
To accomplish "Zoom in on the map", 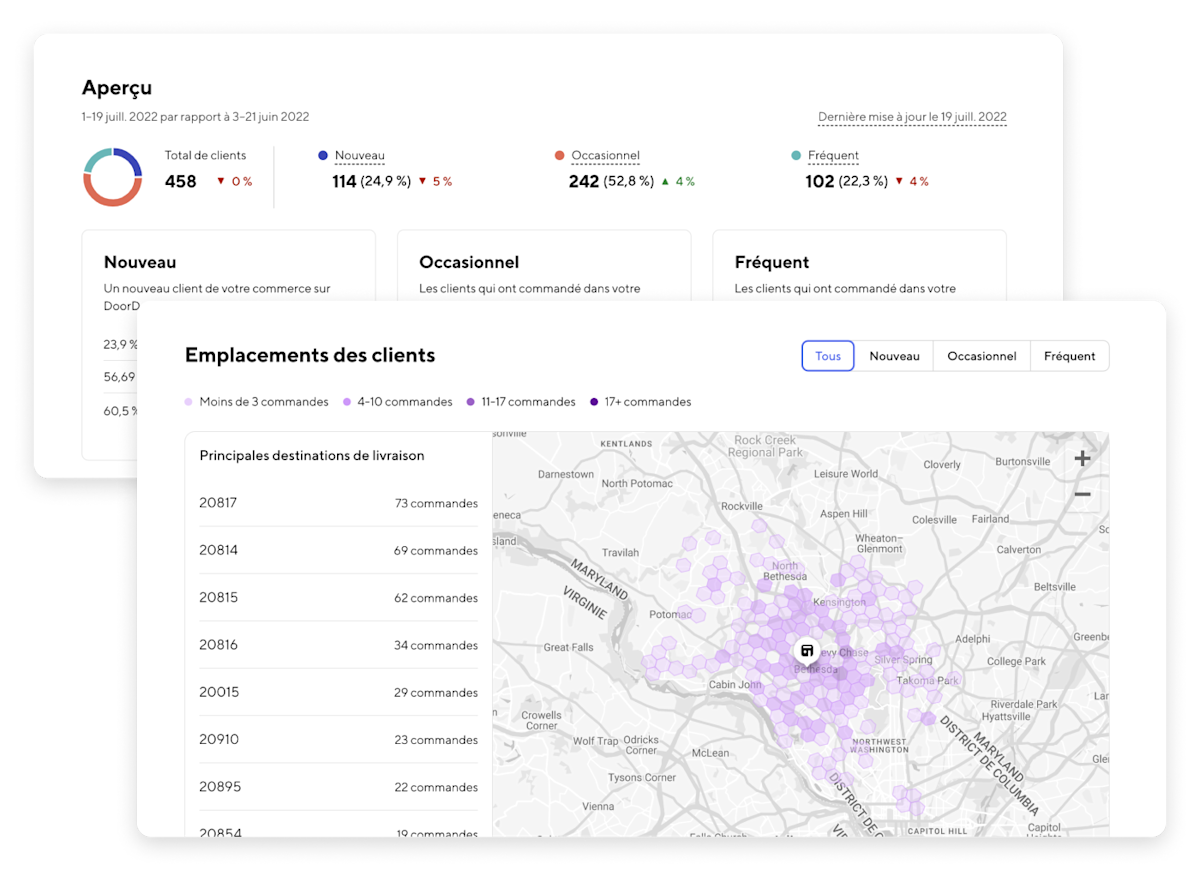I will 1082,457.
